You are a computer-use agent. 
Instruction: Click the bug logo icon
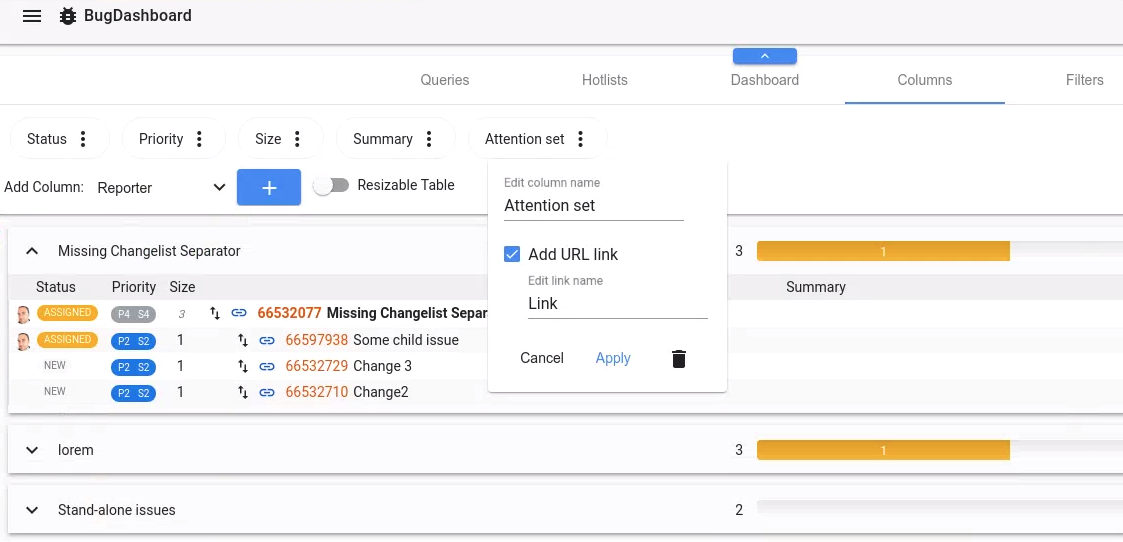[68, 16]
